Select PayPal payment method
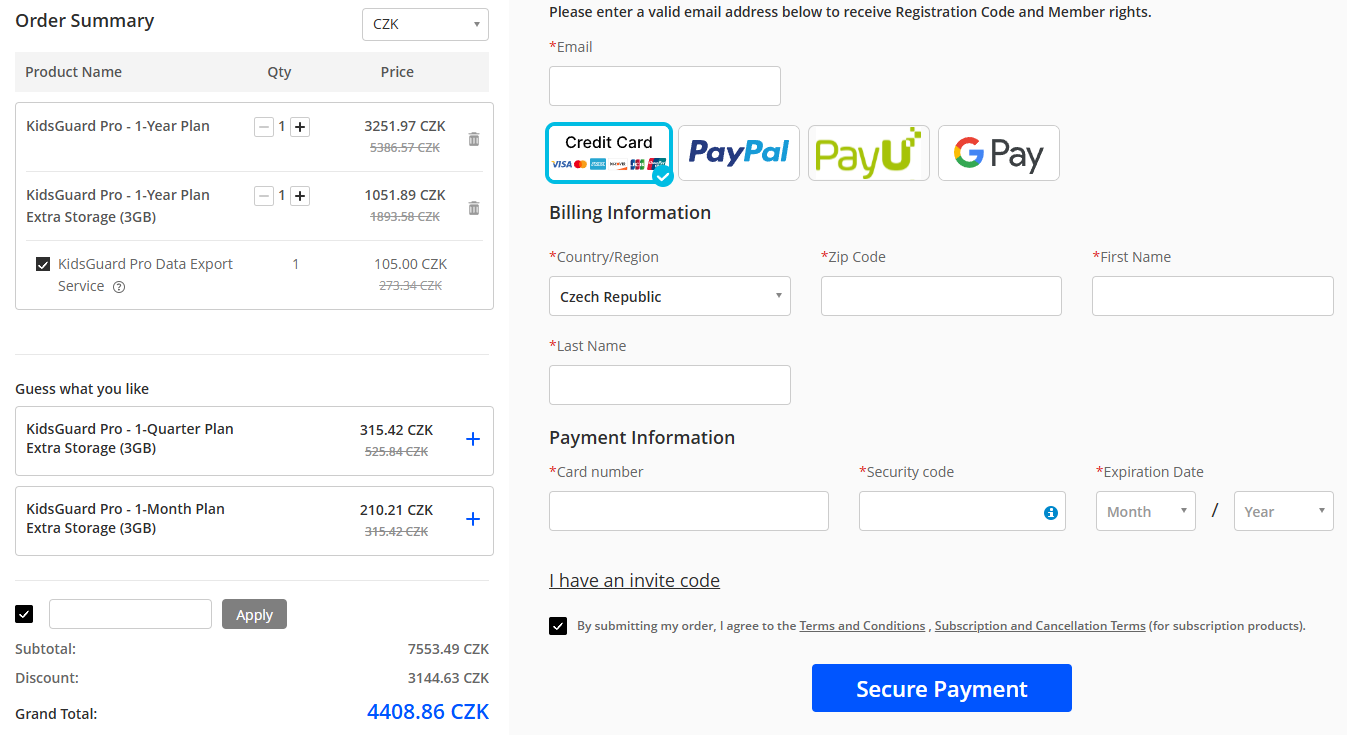Image resolution: width=1347 pixels, height=735 pixels. [739, 153]
